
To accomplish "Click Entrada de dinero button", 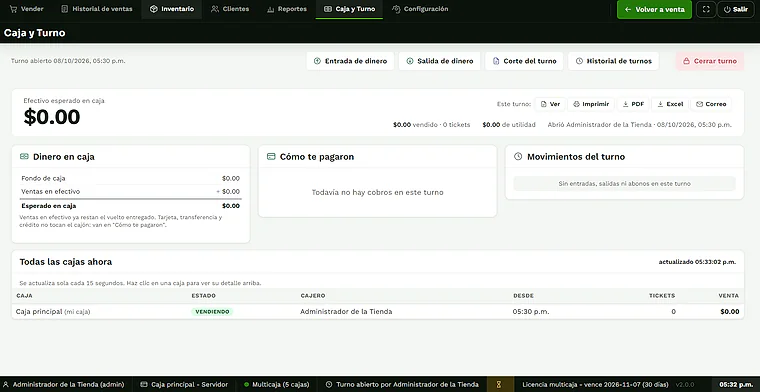I will (x=350, y=61).
